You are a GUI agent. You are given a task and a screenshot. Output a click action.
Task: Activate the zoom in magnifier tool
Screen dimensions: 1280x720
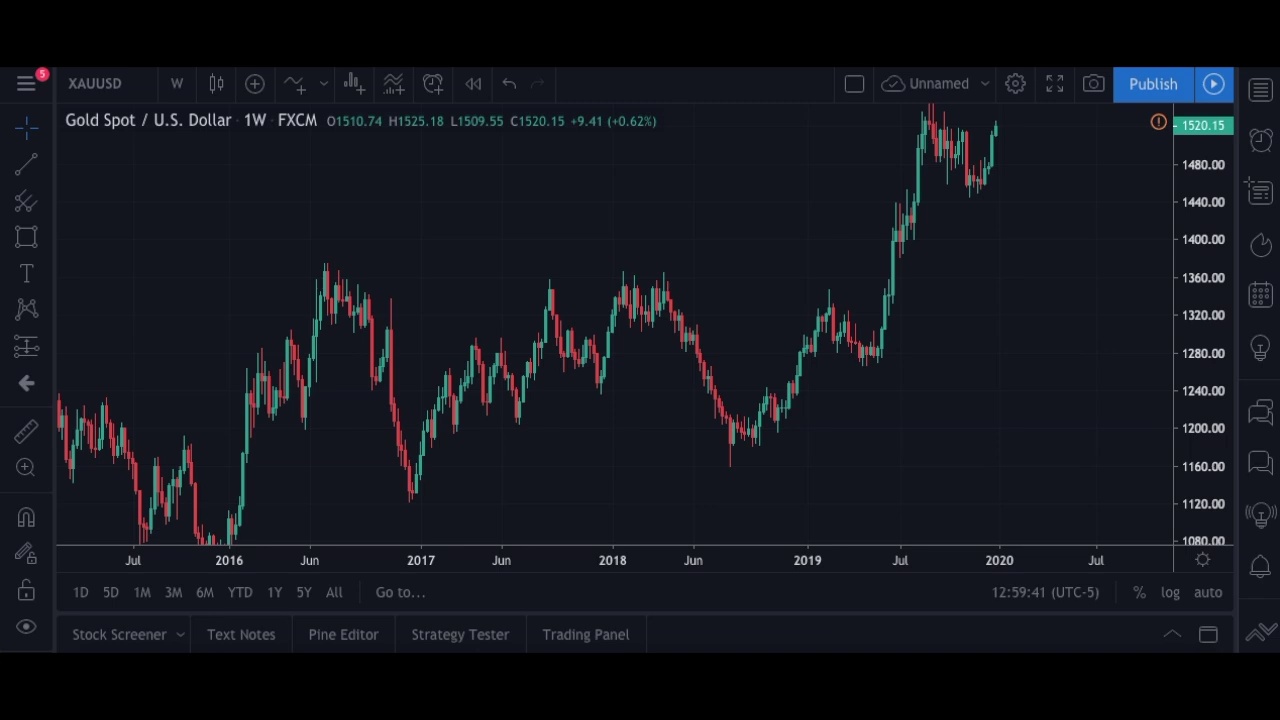click(26, 467)
